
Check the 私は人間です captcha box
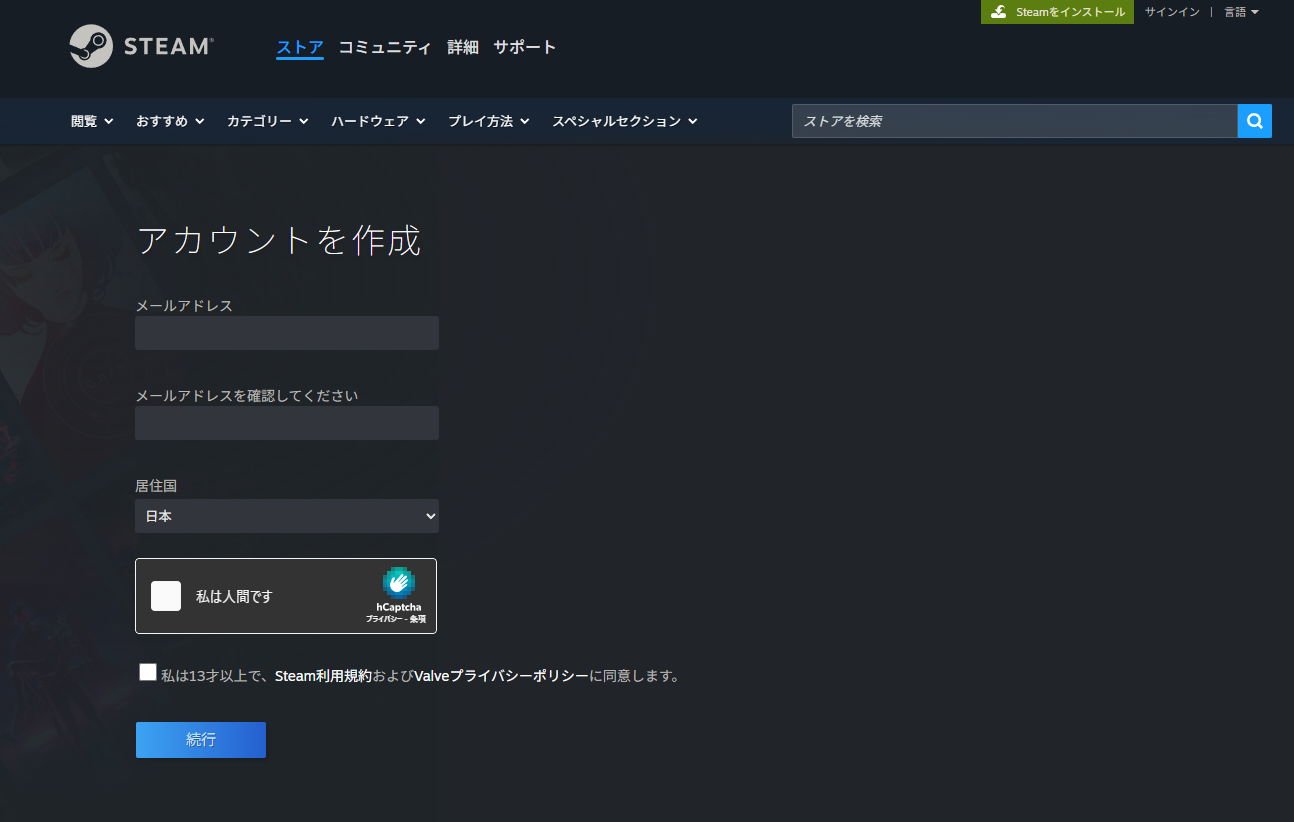166,596
